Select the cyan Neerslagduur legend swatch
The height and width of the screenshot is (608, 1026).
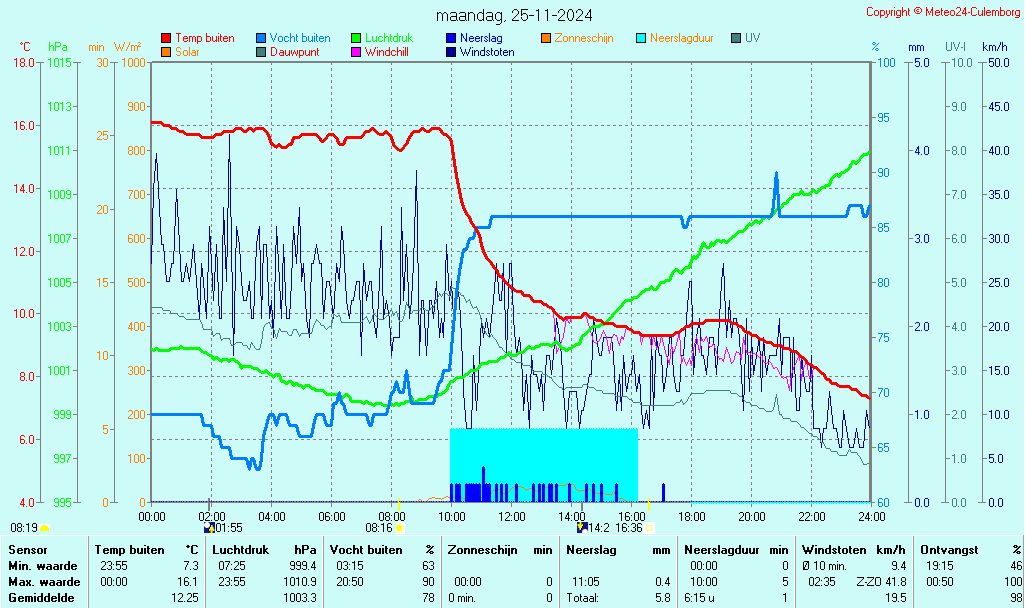coord(641,39)
